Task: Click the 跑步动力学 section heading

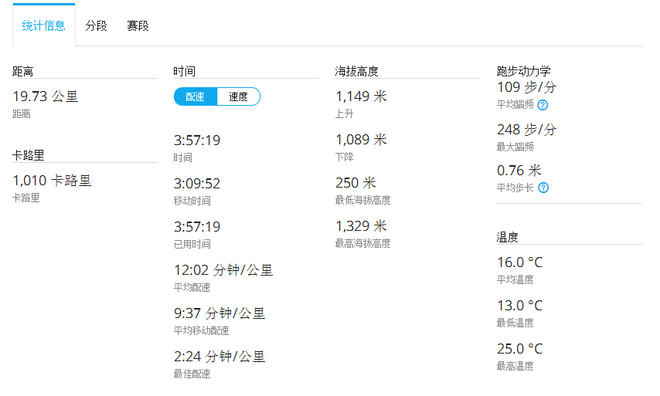Action: point(524,71)
